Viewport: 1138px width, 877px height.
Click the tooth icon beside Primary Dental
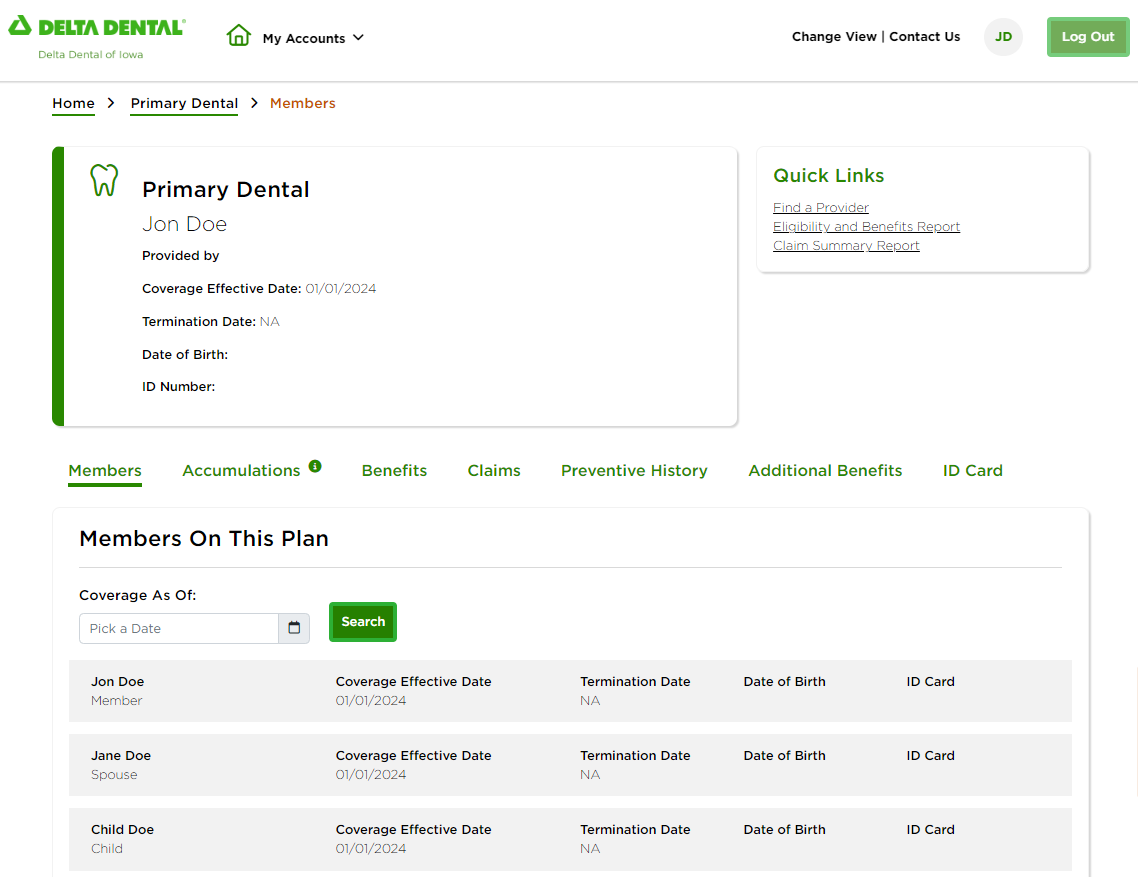pos(104,180)
